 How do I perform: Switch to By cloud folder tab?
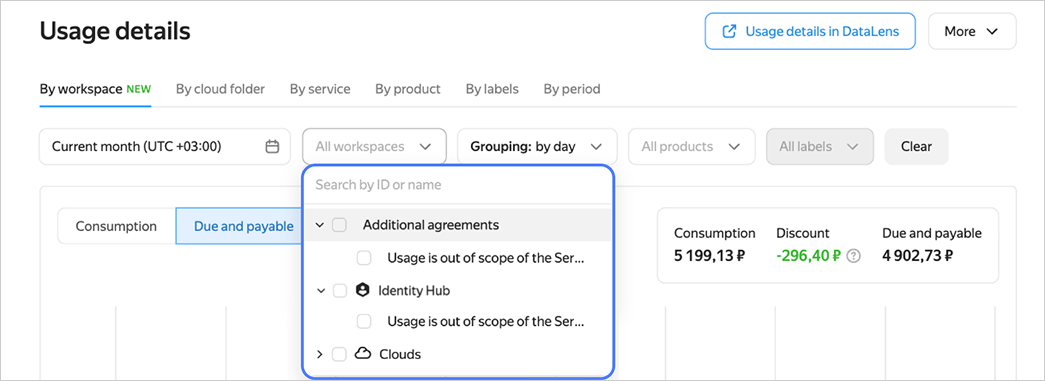(x=220, y=89)
